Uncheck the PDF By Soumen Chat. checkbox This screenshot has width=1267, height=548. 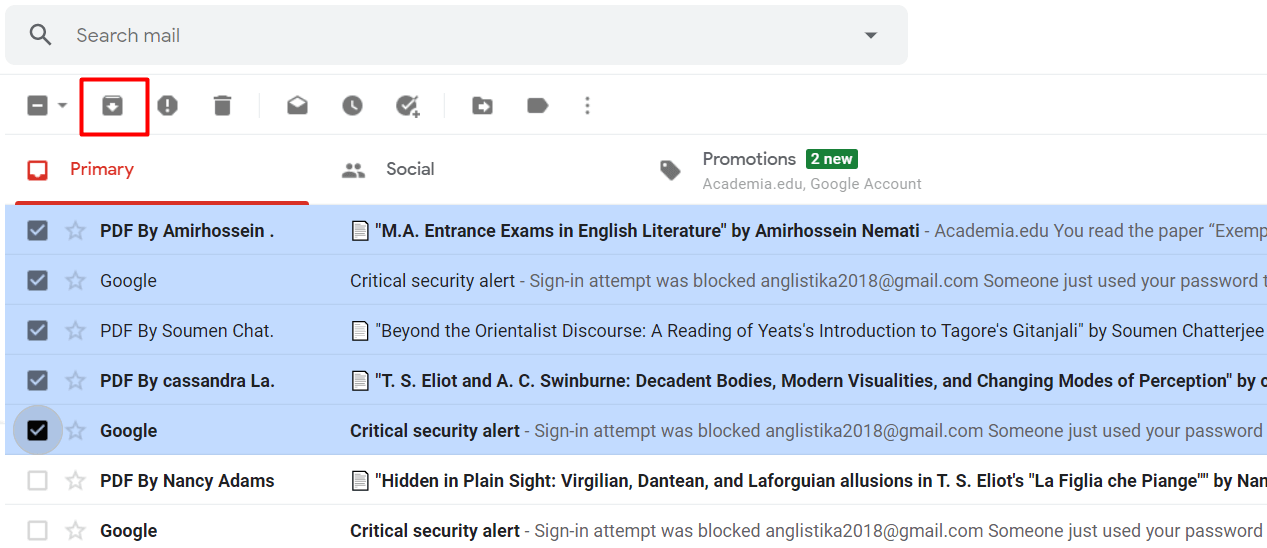(37, 331)
